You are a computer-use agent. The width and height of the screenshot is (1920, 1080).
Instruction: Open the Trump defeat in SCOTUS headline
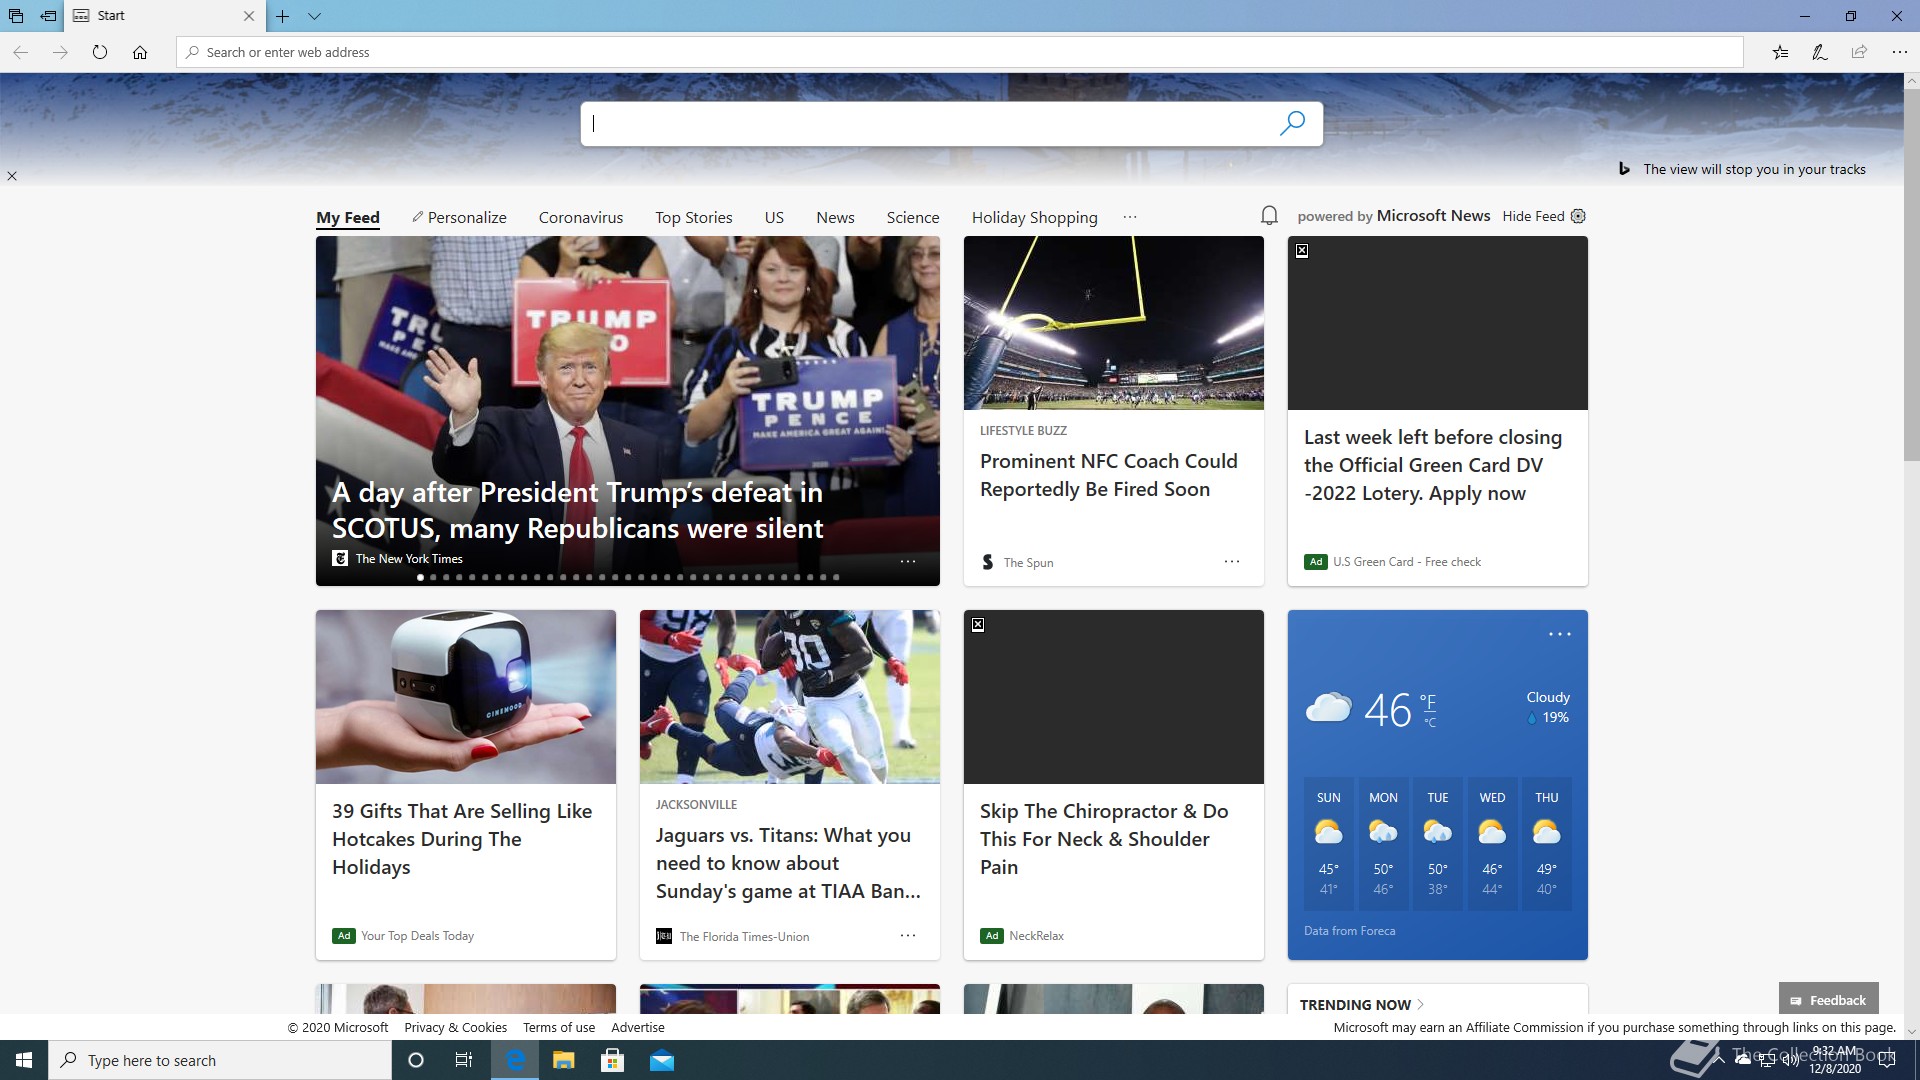tap(577, 510)
